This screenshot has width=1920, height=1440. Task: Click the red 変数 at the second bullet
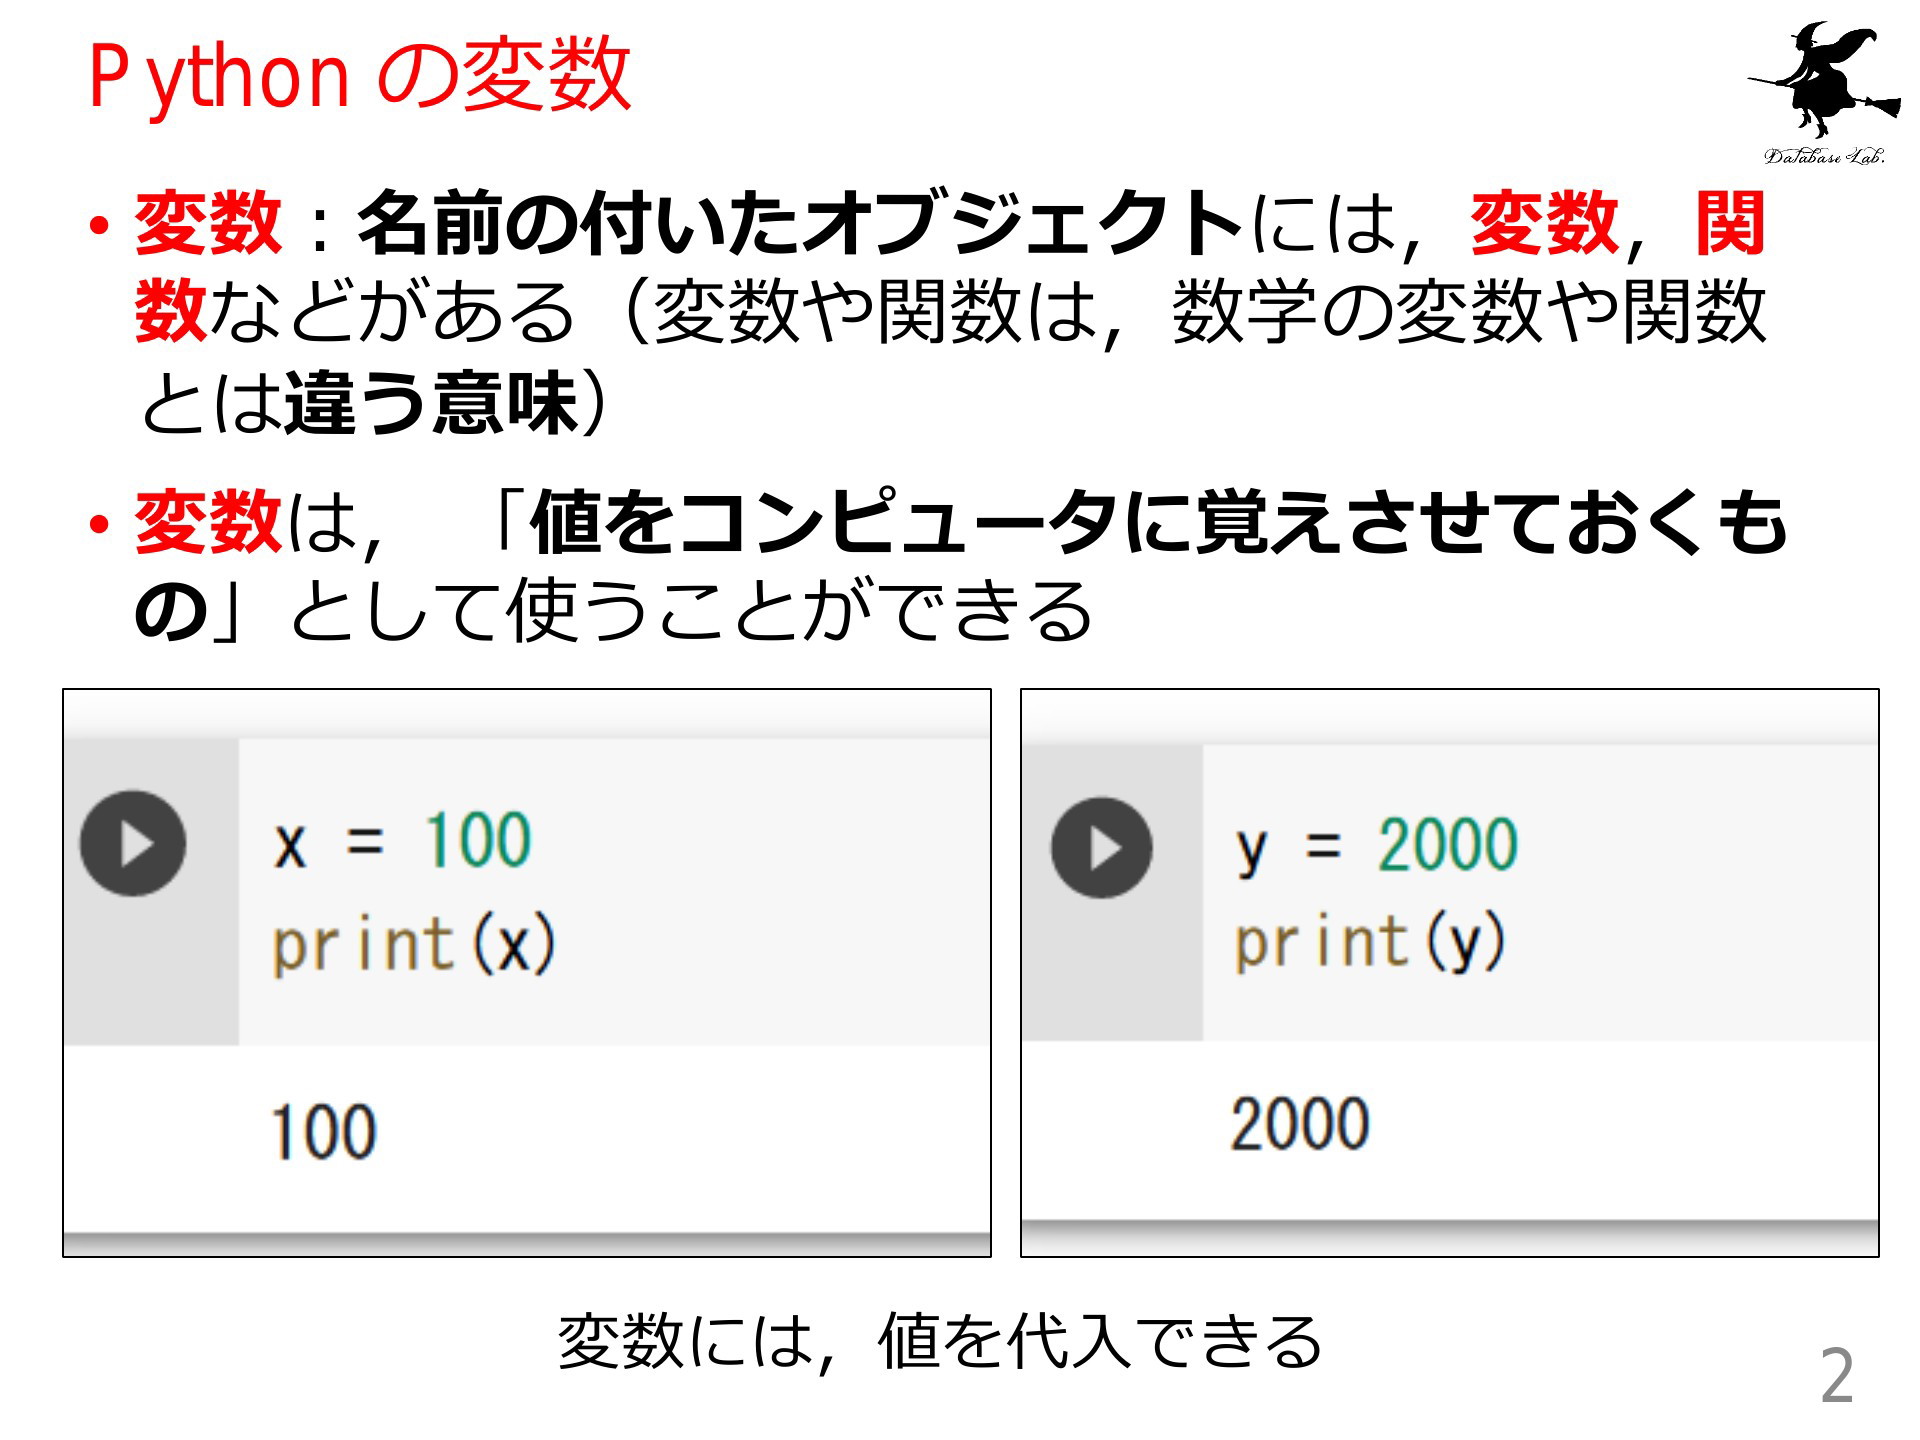pyautogui.click(x=208, y=522)
